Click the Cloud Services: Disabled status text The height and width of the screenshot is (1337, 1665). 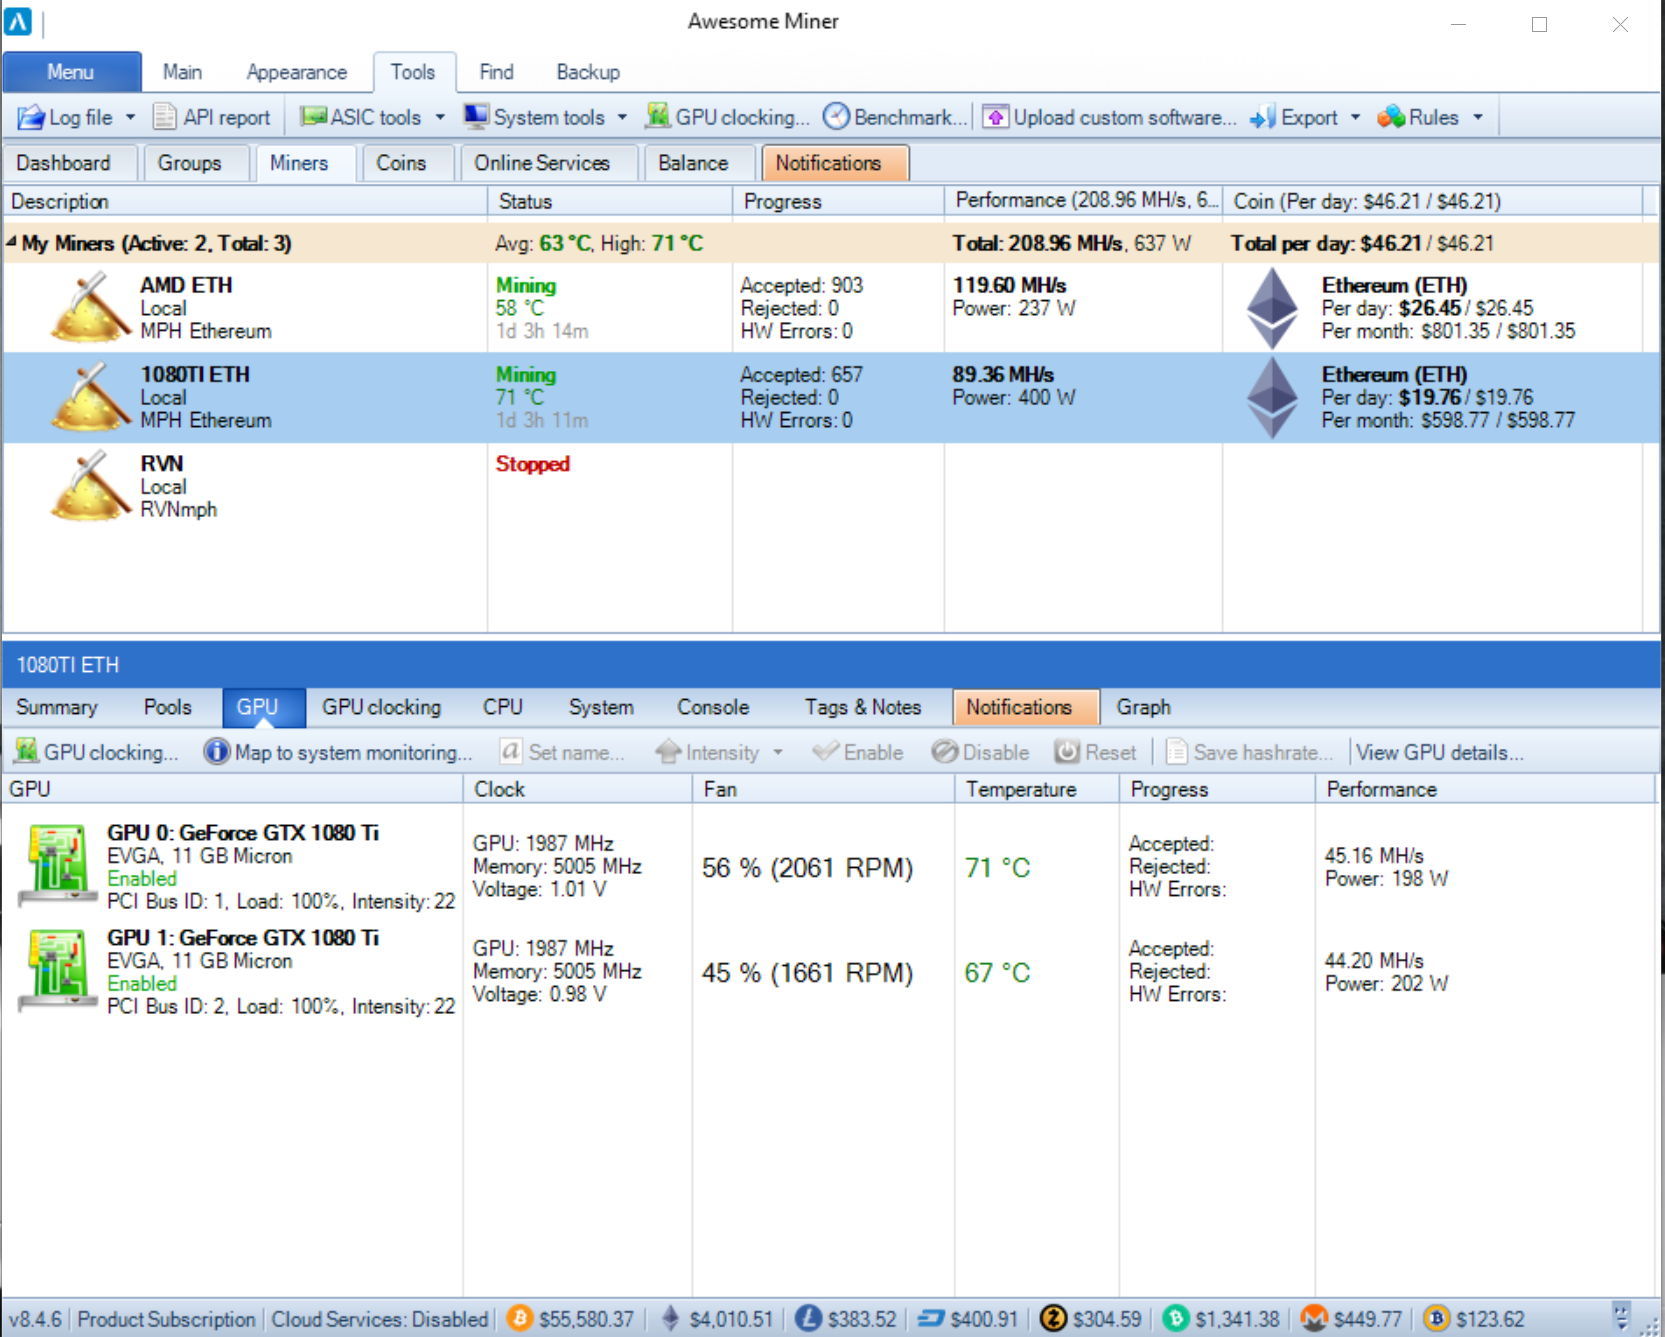[380, 1319]
